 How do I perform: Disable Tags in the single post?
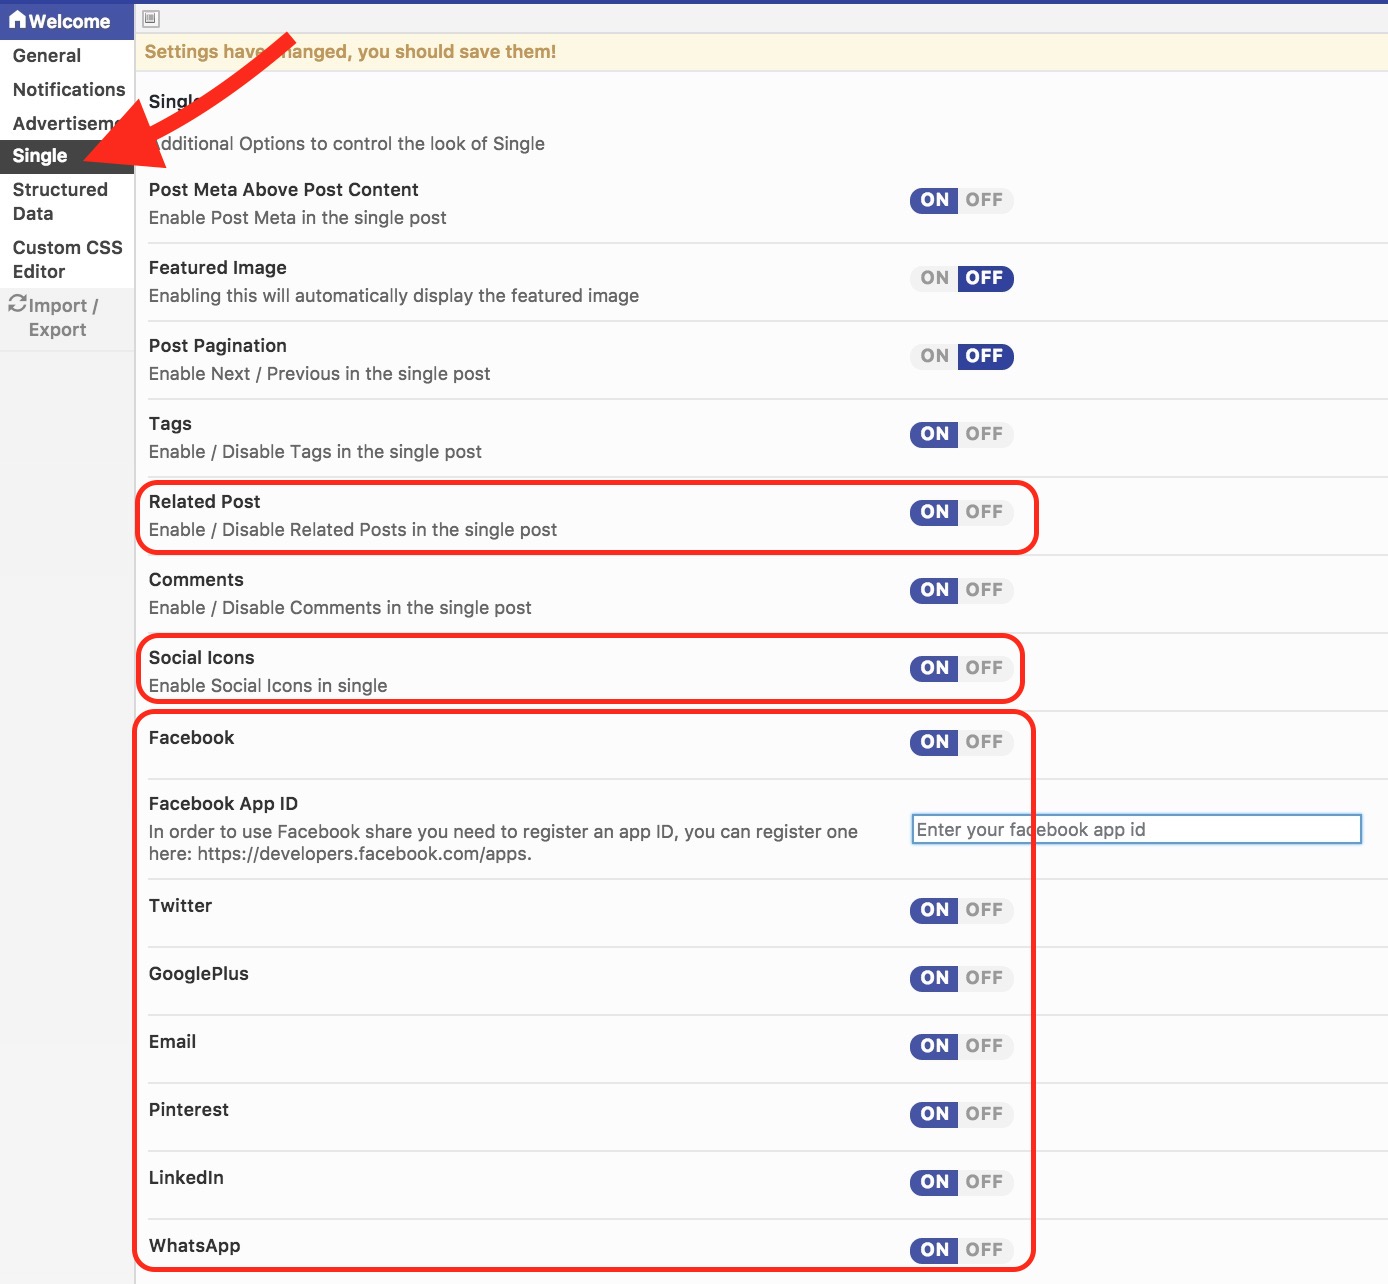tap(984, 434)
